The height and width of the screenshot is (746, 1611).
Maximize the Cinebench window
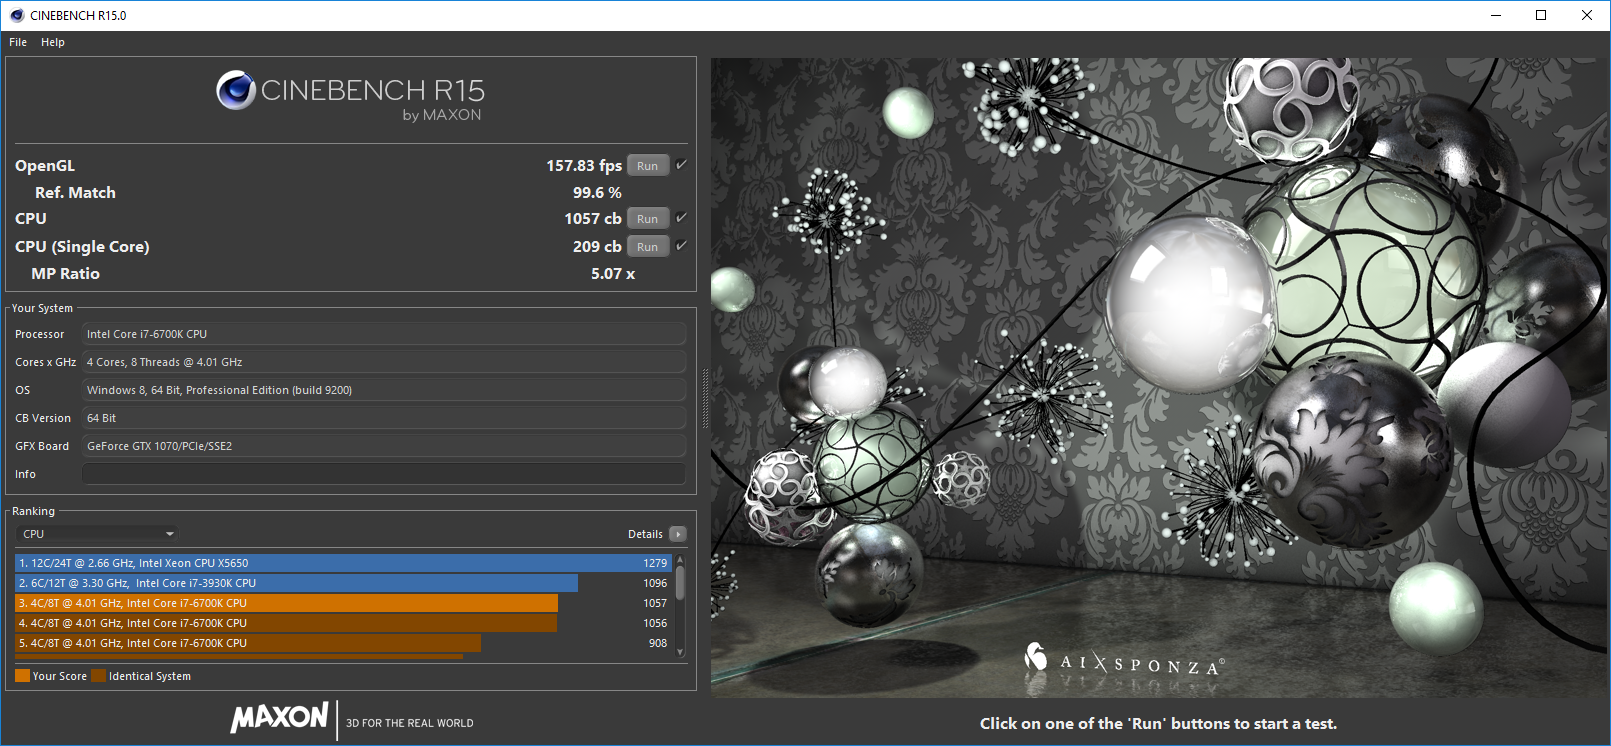click(x=1541, y=15)
